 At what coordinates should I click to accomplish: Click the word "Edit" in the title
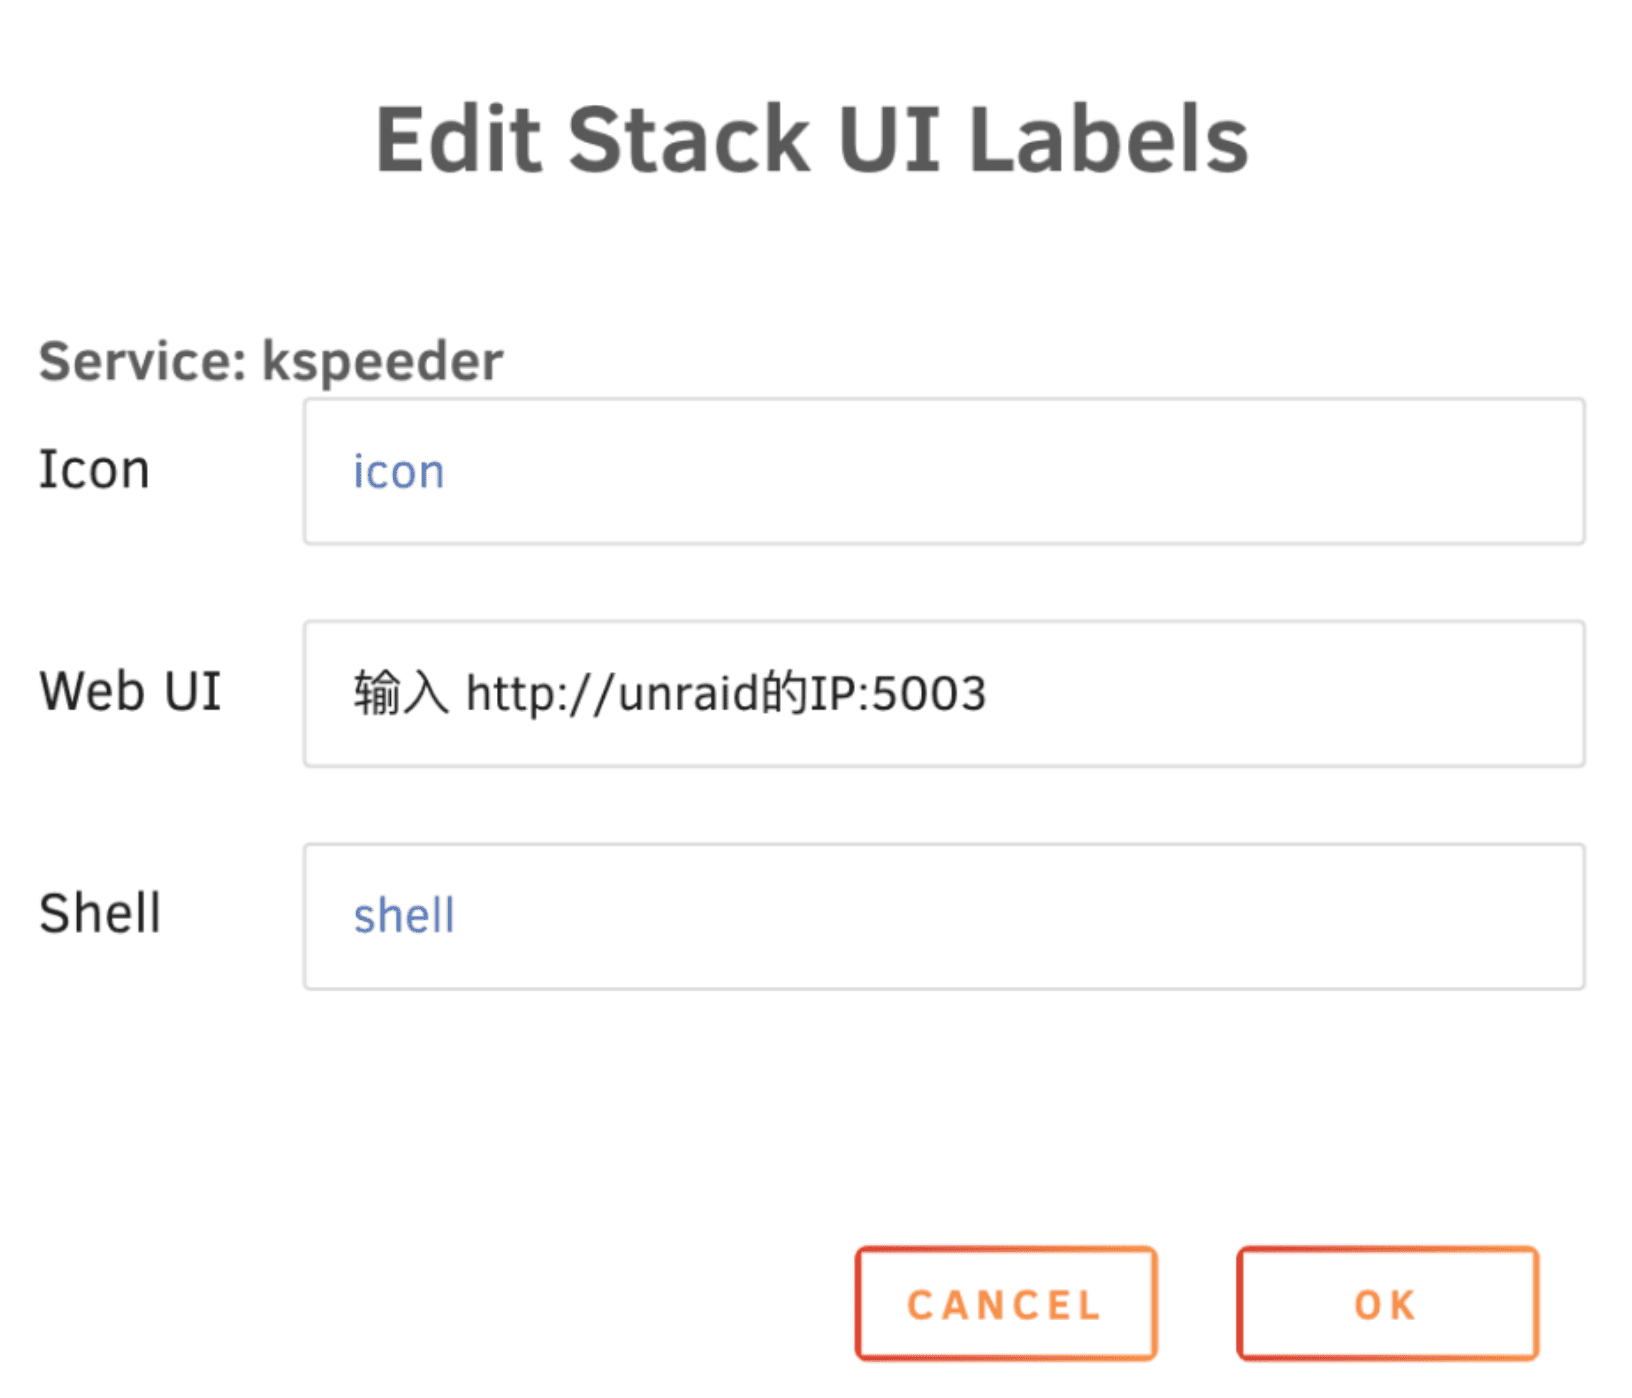coord(458,140)
